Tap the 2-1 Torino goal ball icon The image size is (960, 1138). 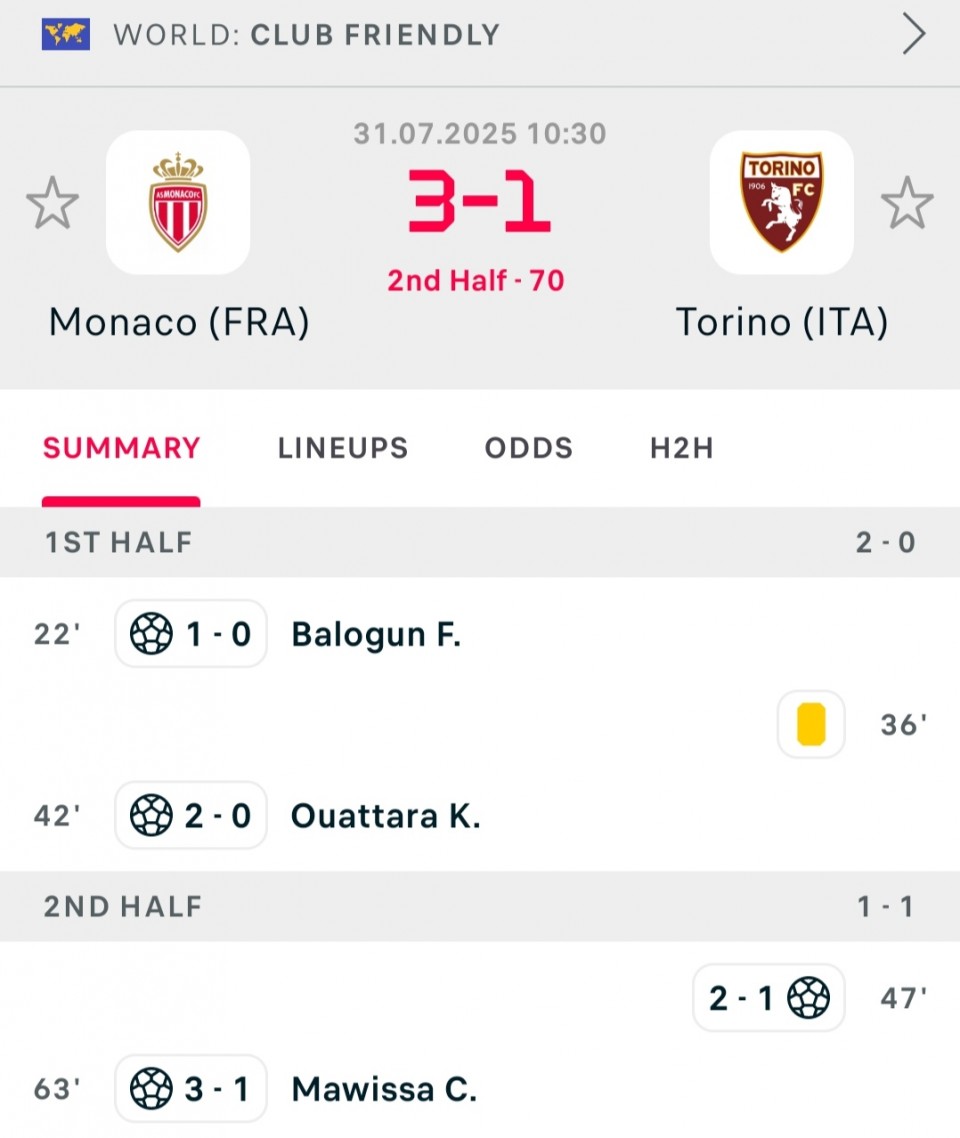click(809, 998)
